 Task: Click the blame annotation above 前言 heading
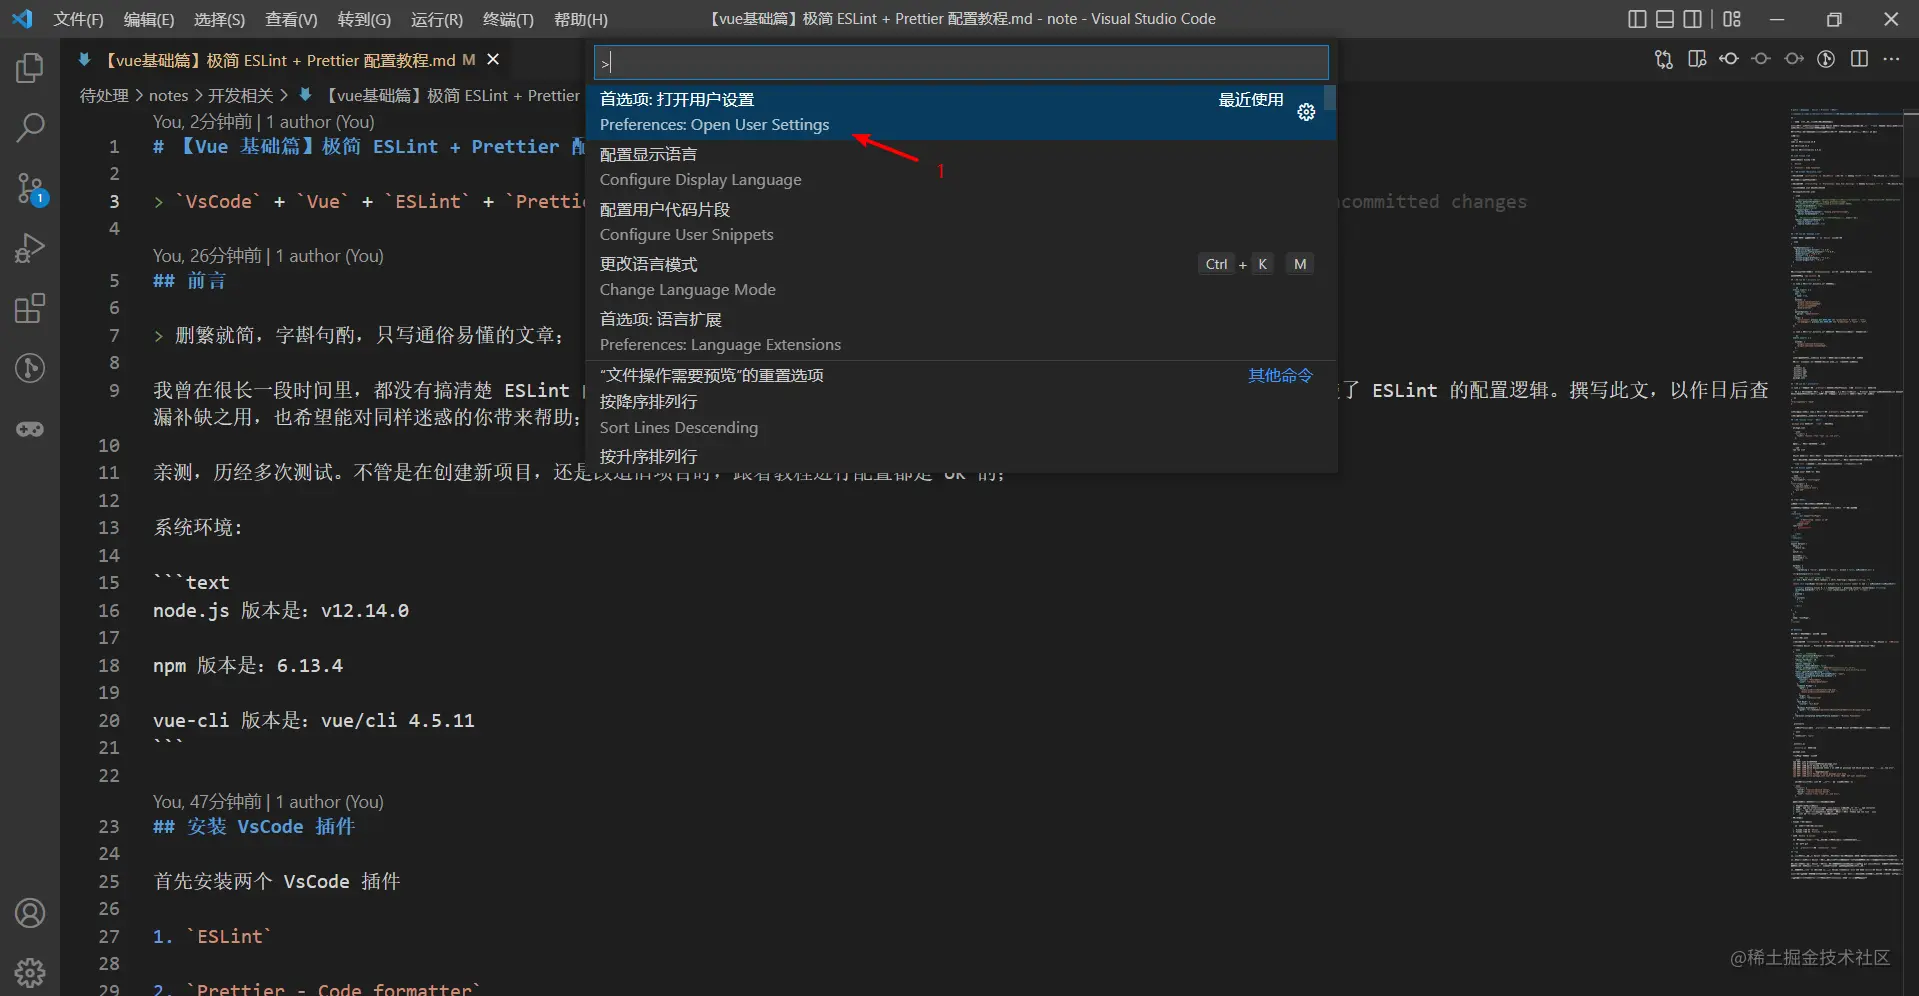coord(268,255)
